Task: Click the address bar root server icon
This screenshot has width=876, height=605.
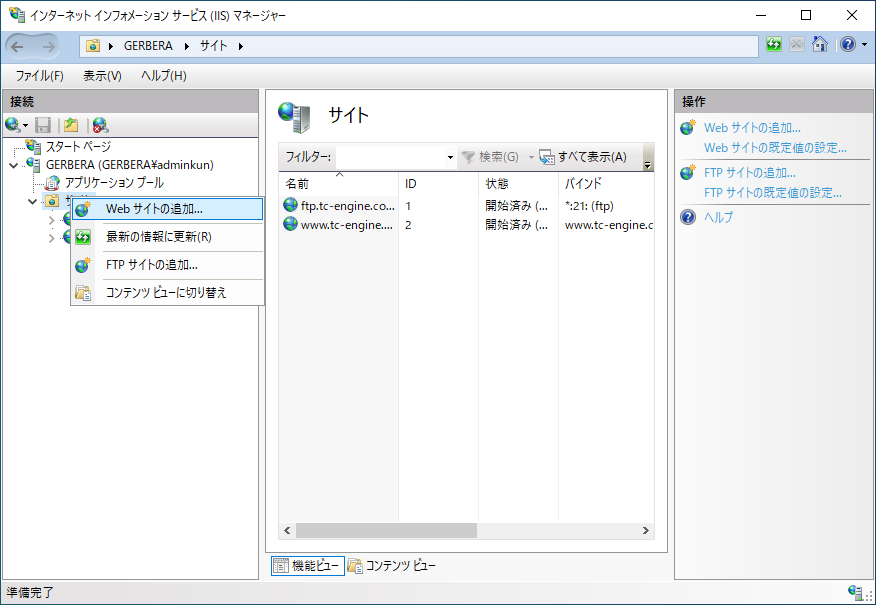Action: (93, 46)
